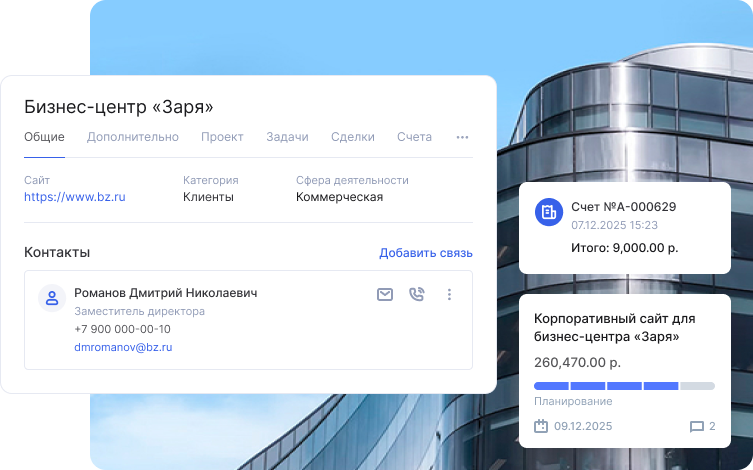
Task: Go to the Сделки tab
Action: (352, 137)
